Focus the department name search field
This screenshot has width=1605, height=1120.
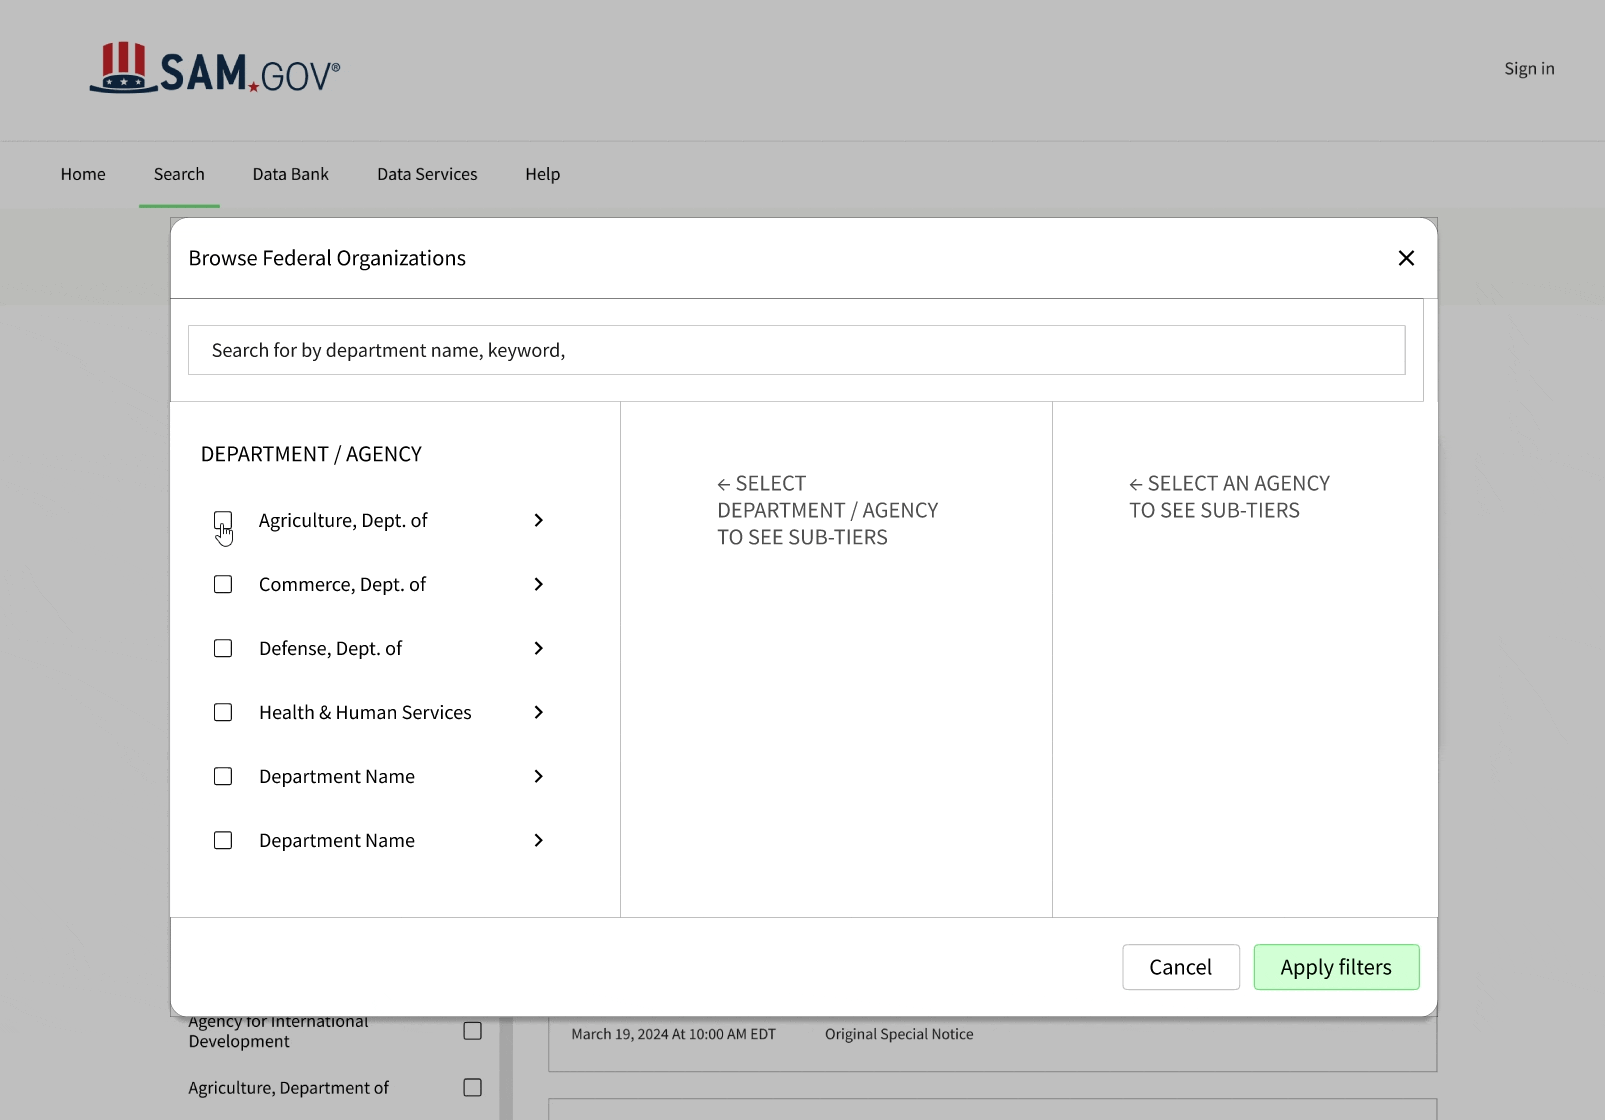pos(797,350)
